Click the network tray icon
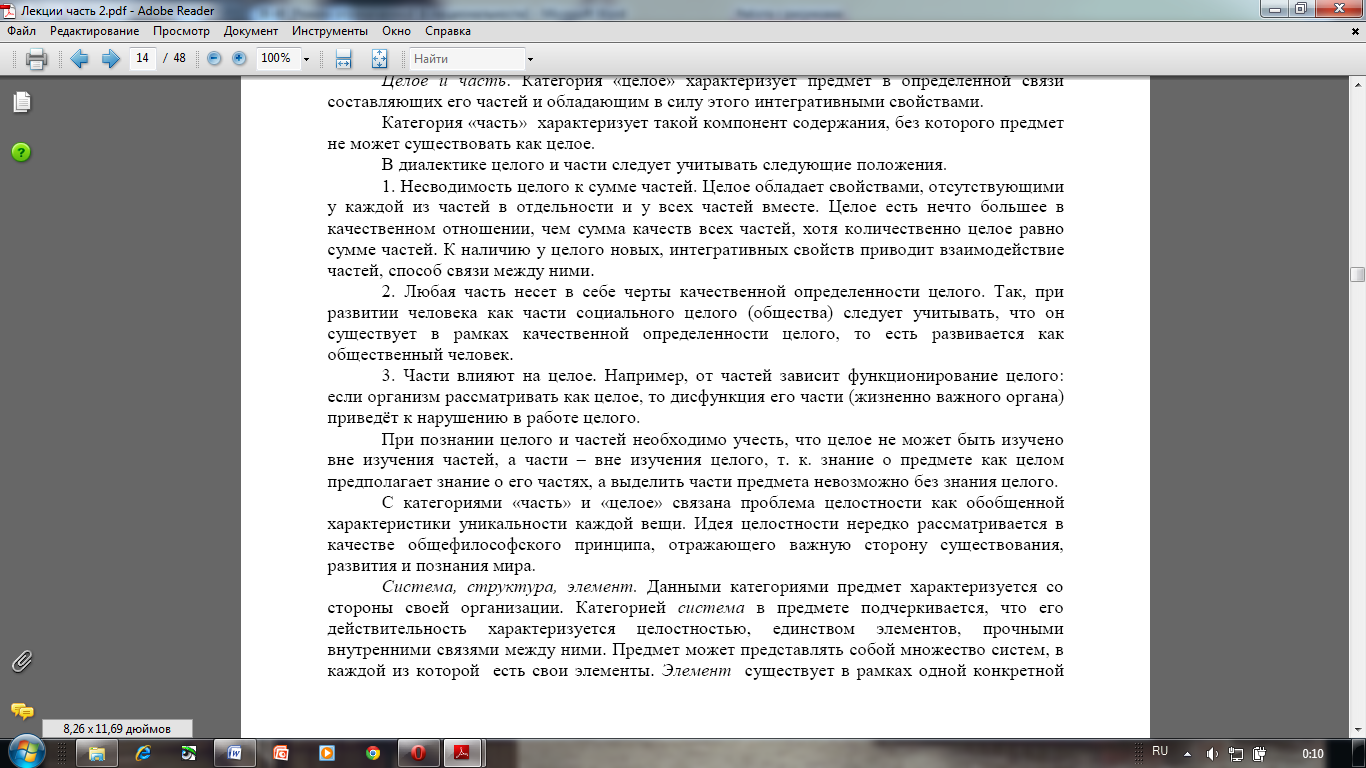1366x768 pixels. 1237,753
